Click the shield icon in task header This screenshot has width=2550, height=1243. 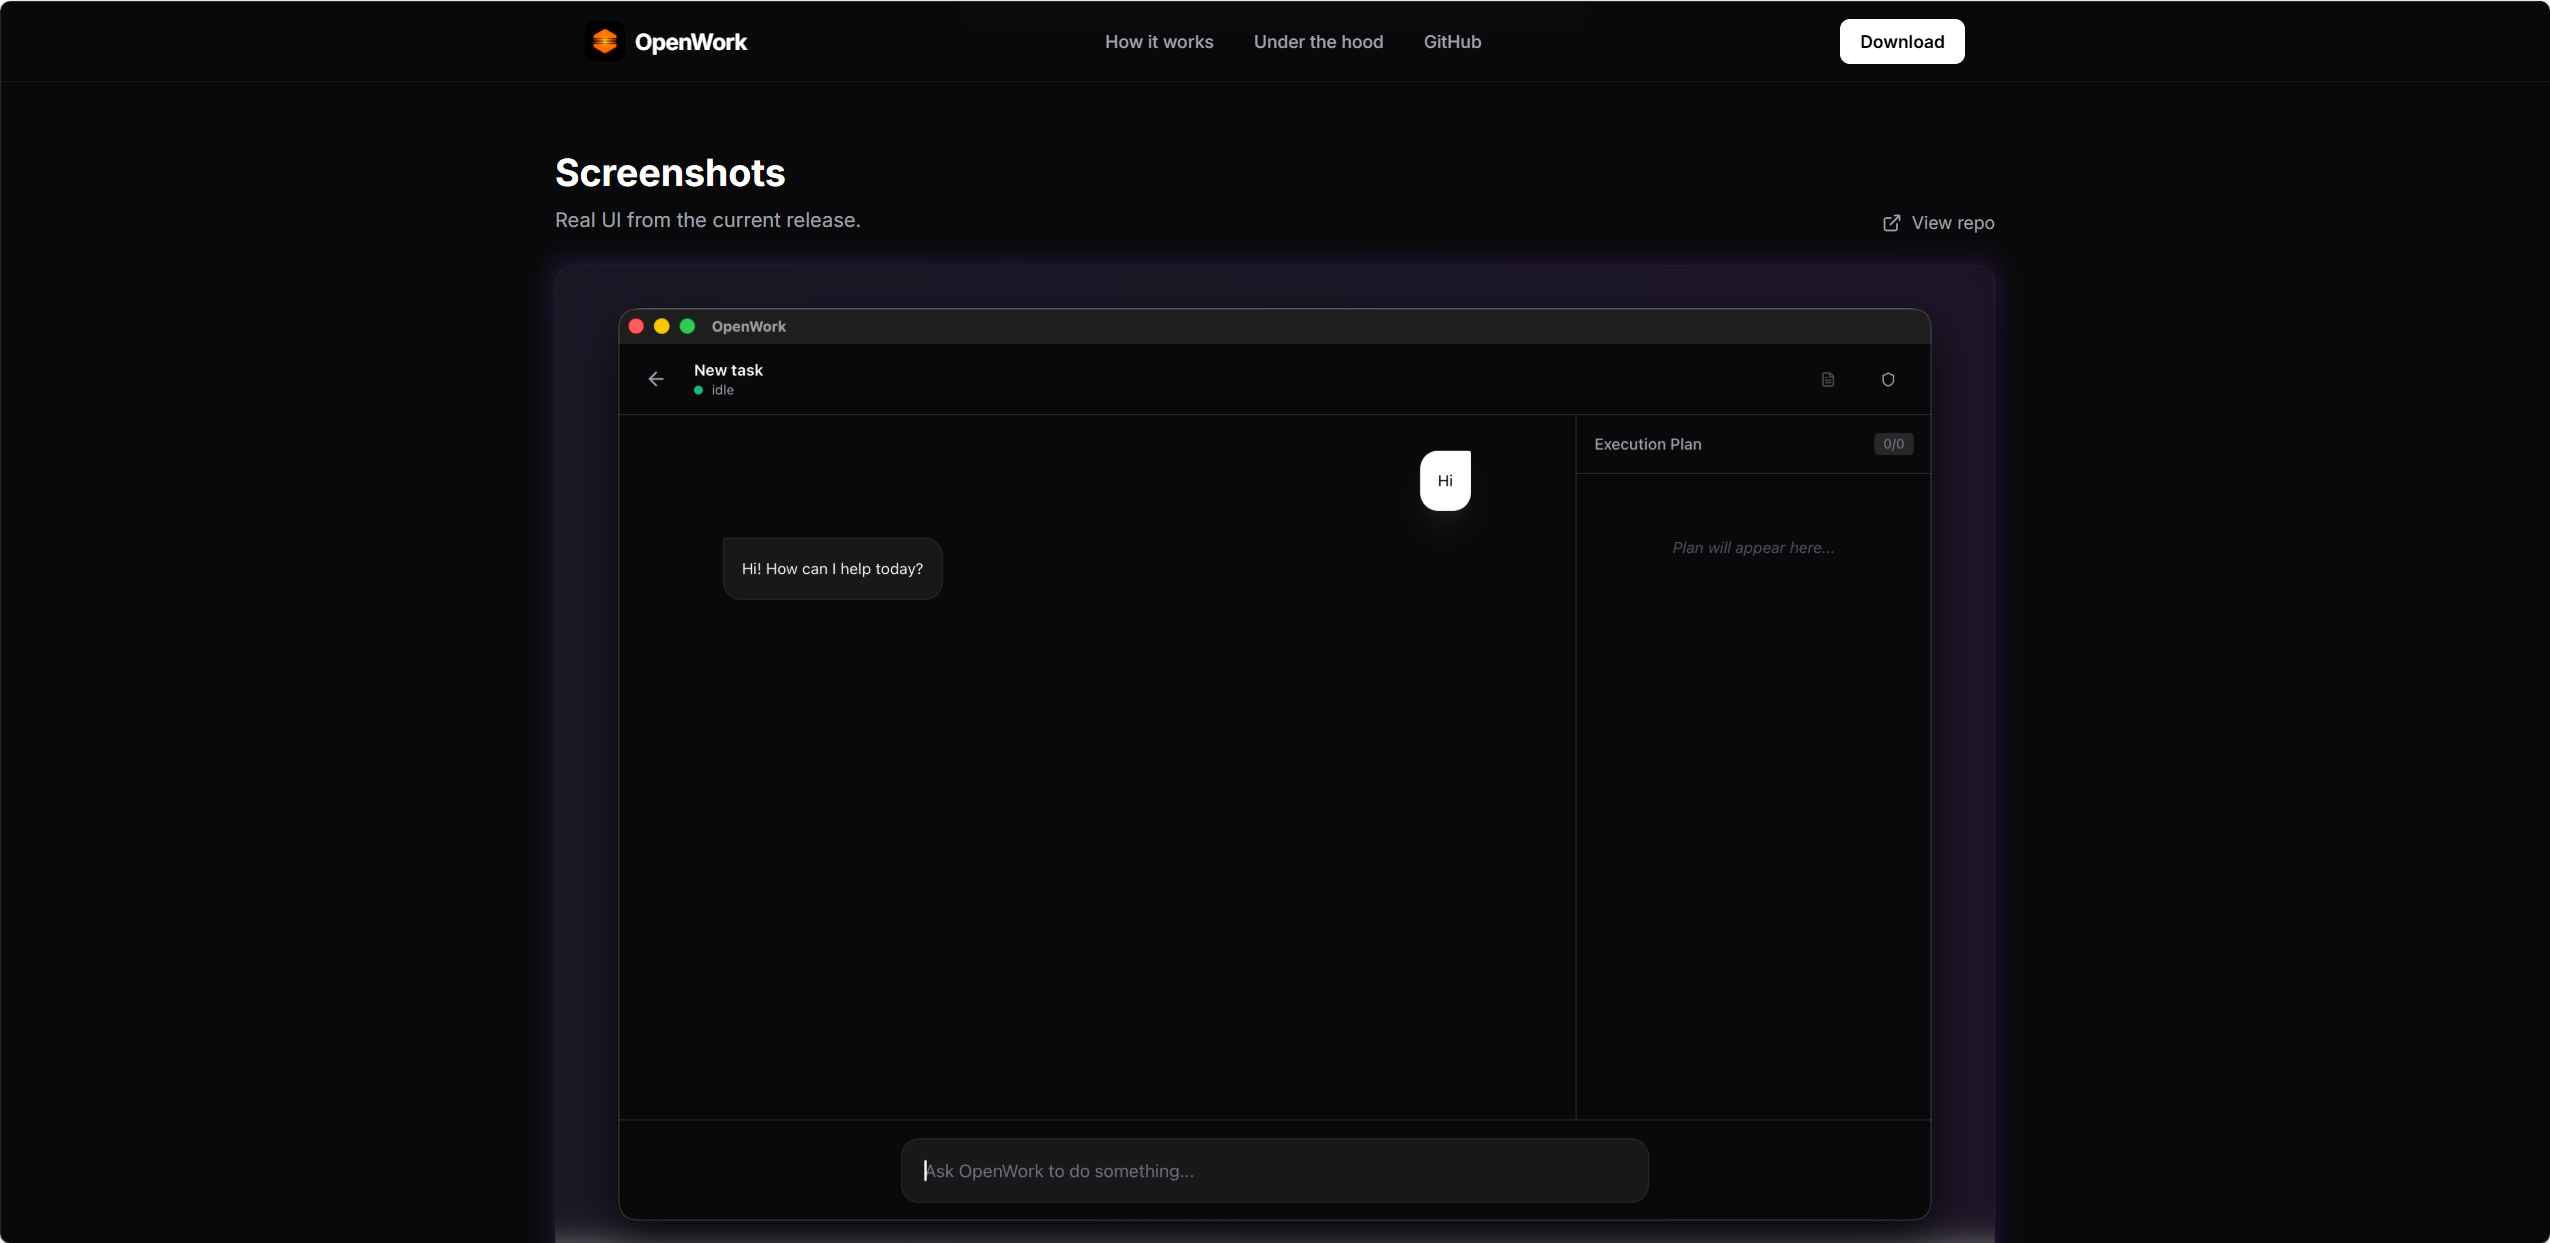(1888, 379)
